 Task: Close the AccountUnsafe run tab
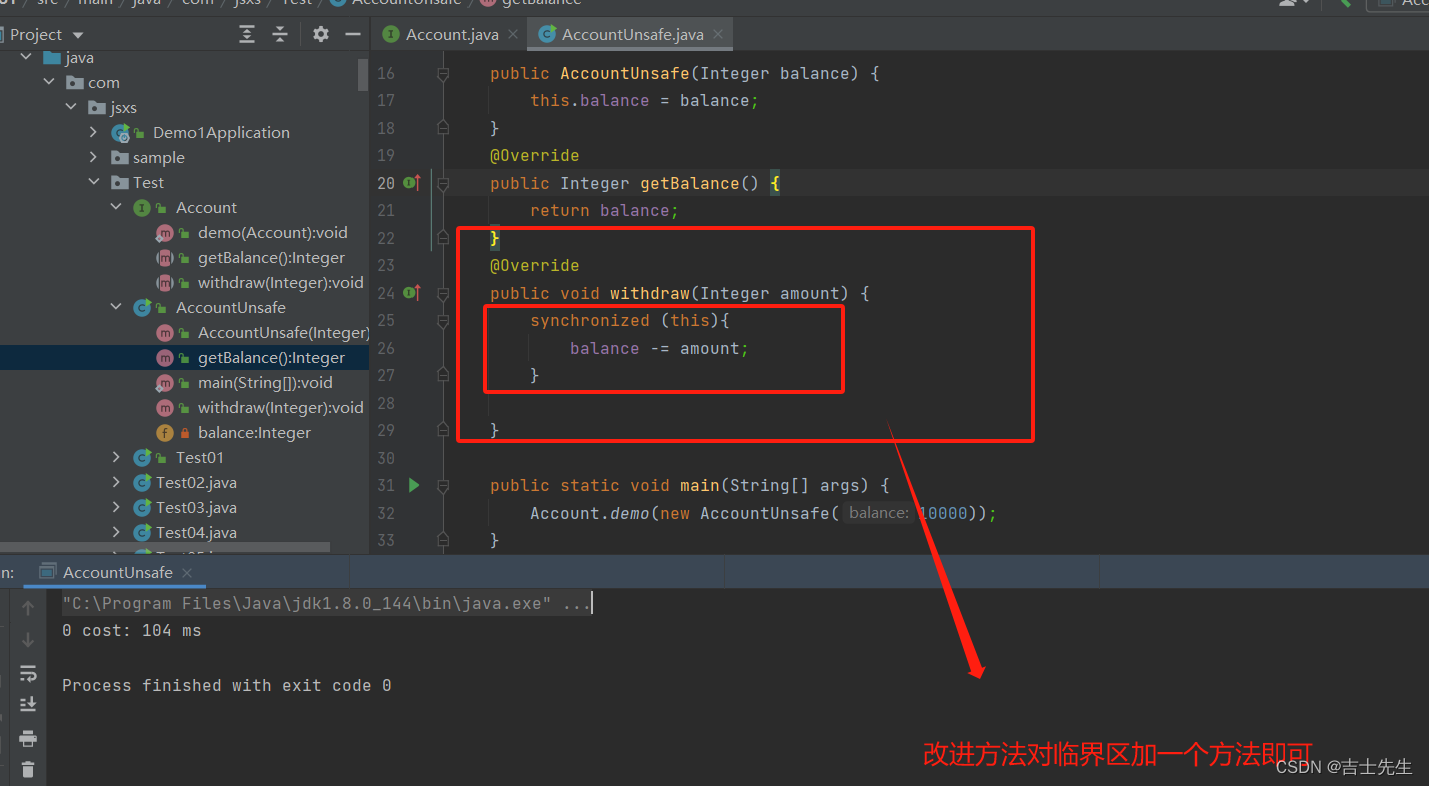click(187, 573)
